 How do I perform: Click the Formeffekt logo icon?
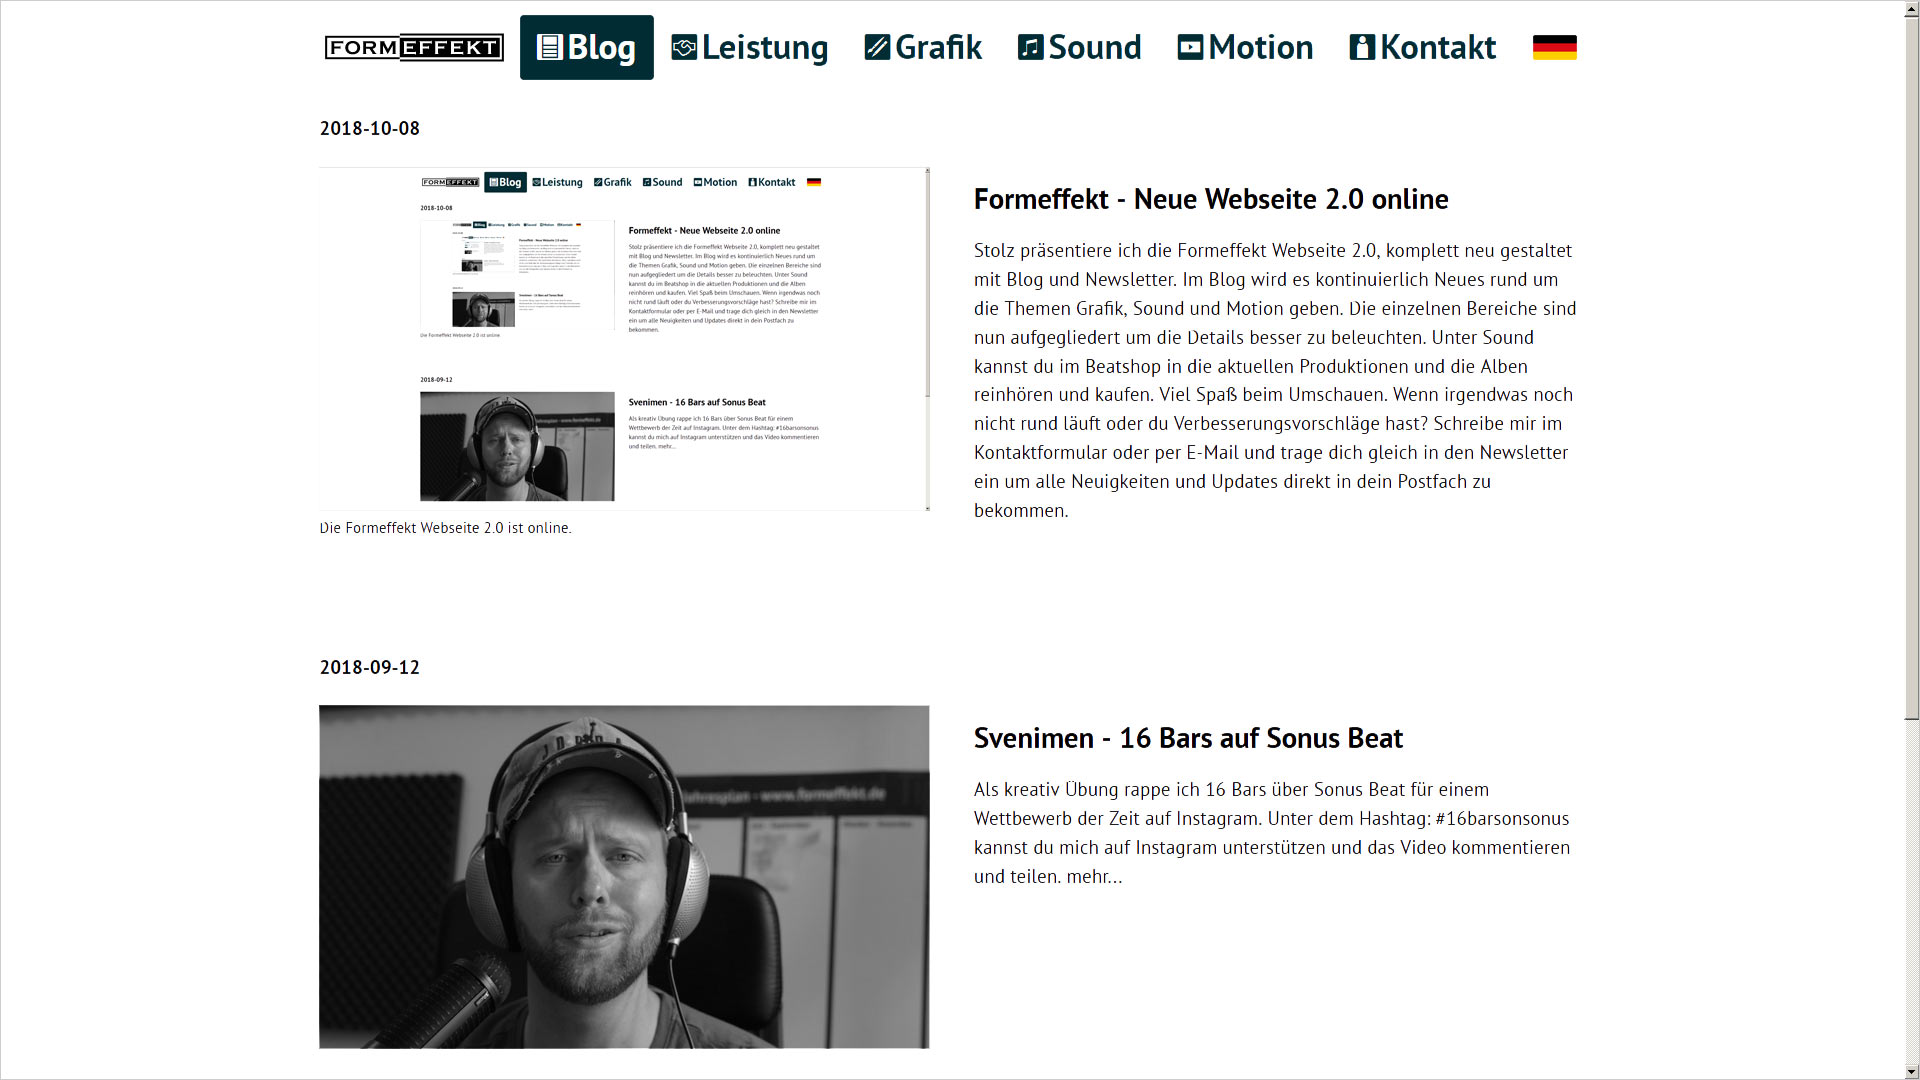tap(413, 47)
